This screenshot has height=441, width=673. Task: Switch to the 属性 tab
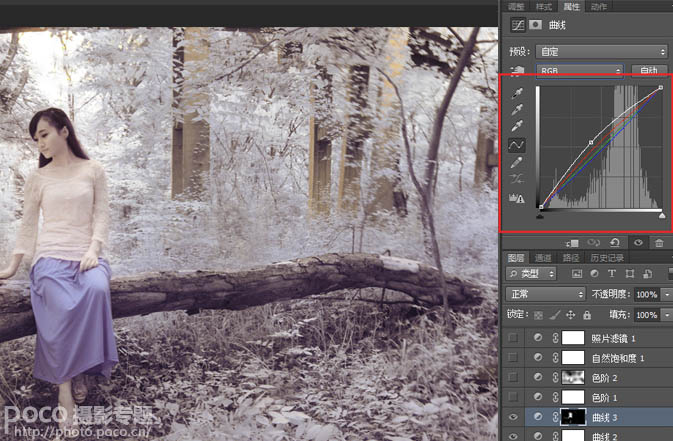click(x=571, y=6)
